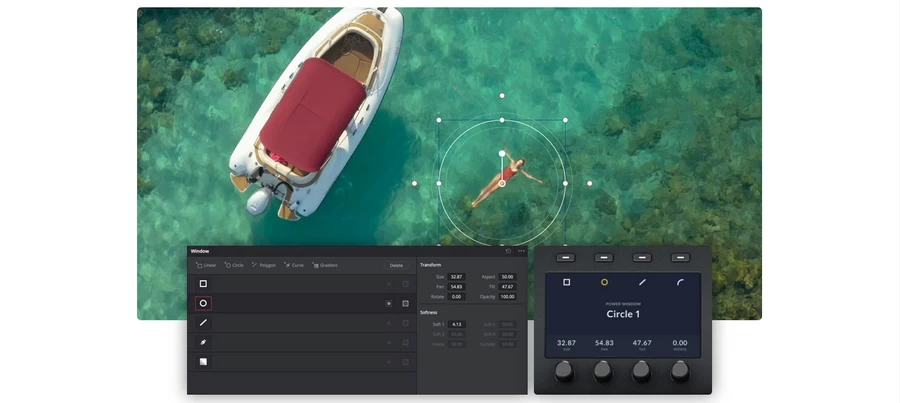Click the Tilt field showing 47.67
Viewport: 900px width, 403px height.
click(507, 286)
